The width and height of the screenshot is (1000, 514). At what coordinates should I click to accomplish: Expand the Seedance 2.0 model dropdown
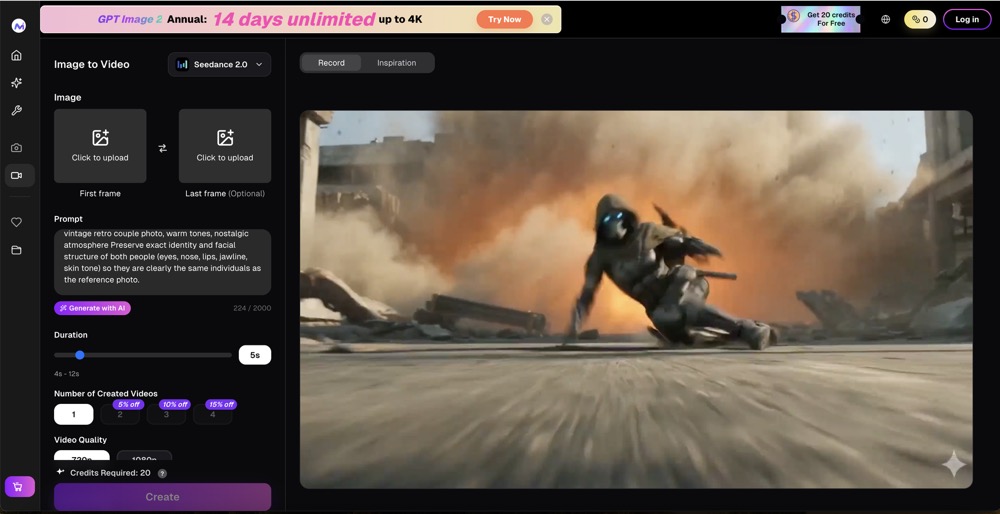[x=219, y=64]
